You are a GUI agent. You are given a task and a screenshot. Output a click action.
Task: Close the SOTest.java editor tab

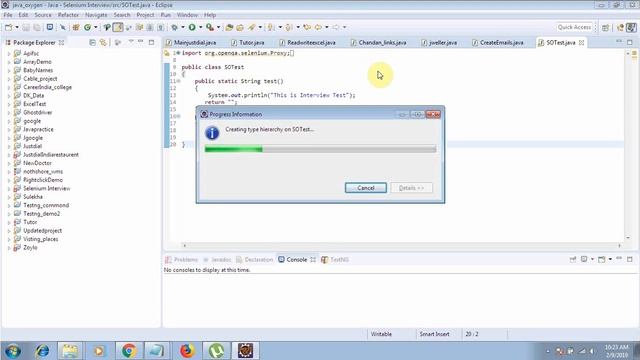click(582, 42)
